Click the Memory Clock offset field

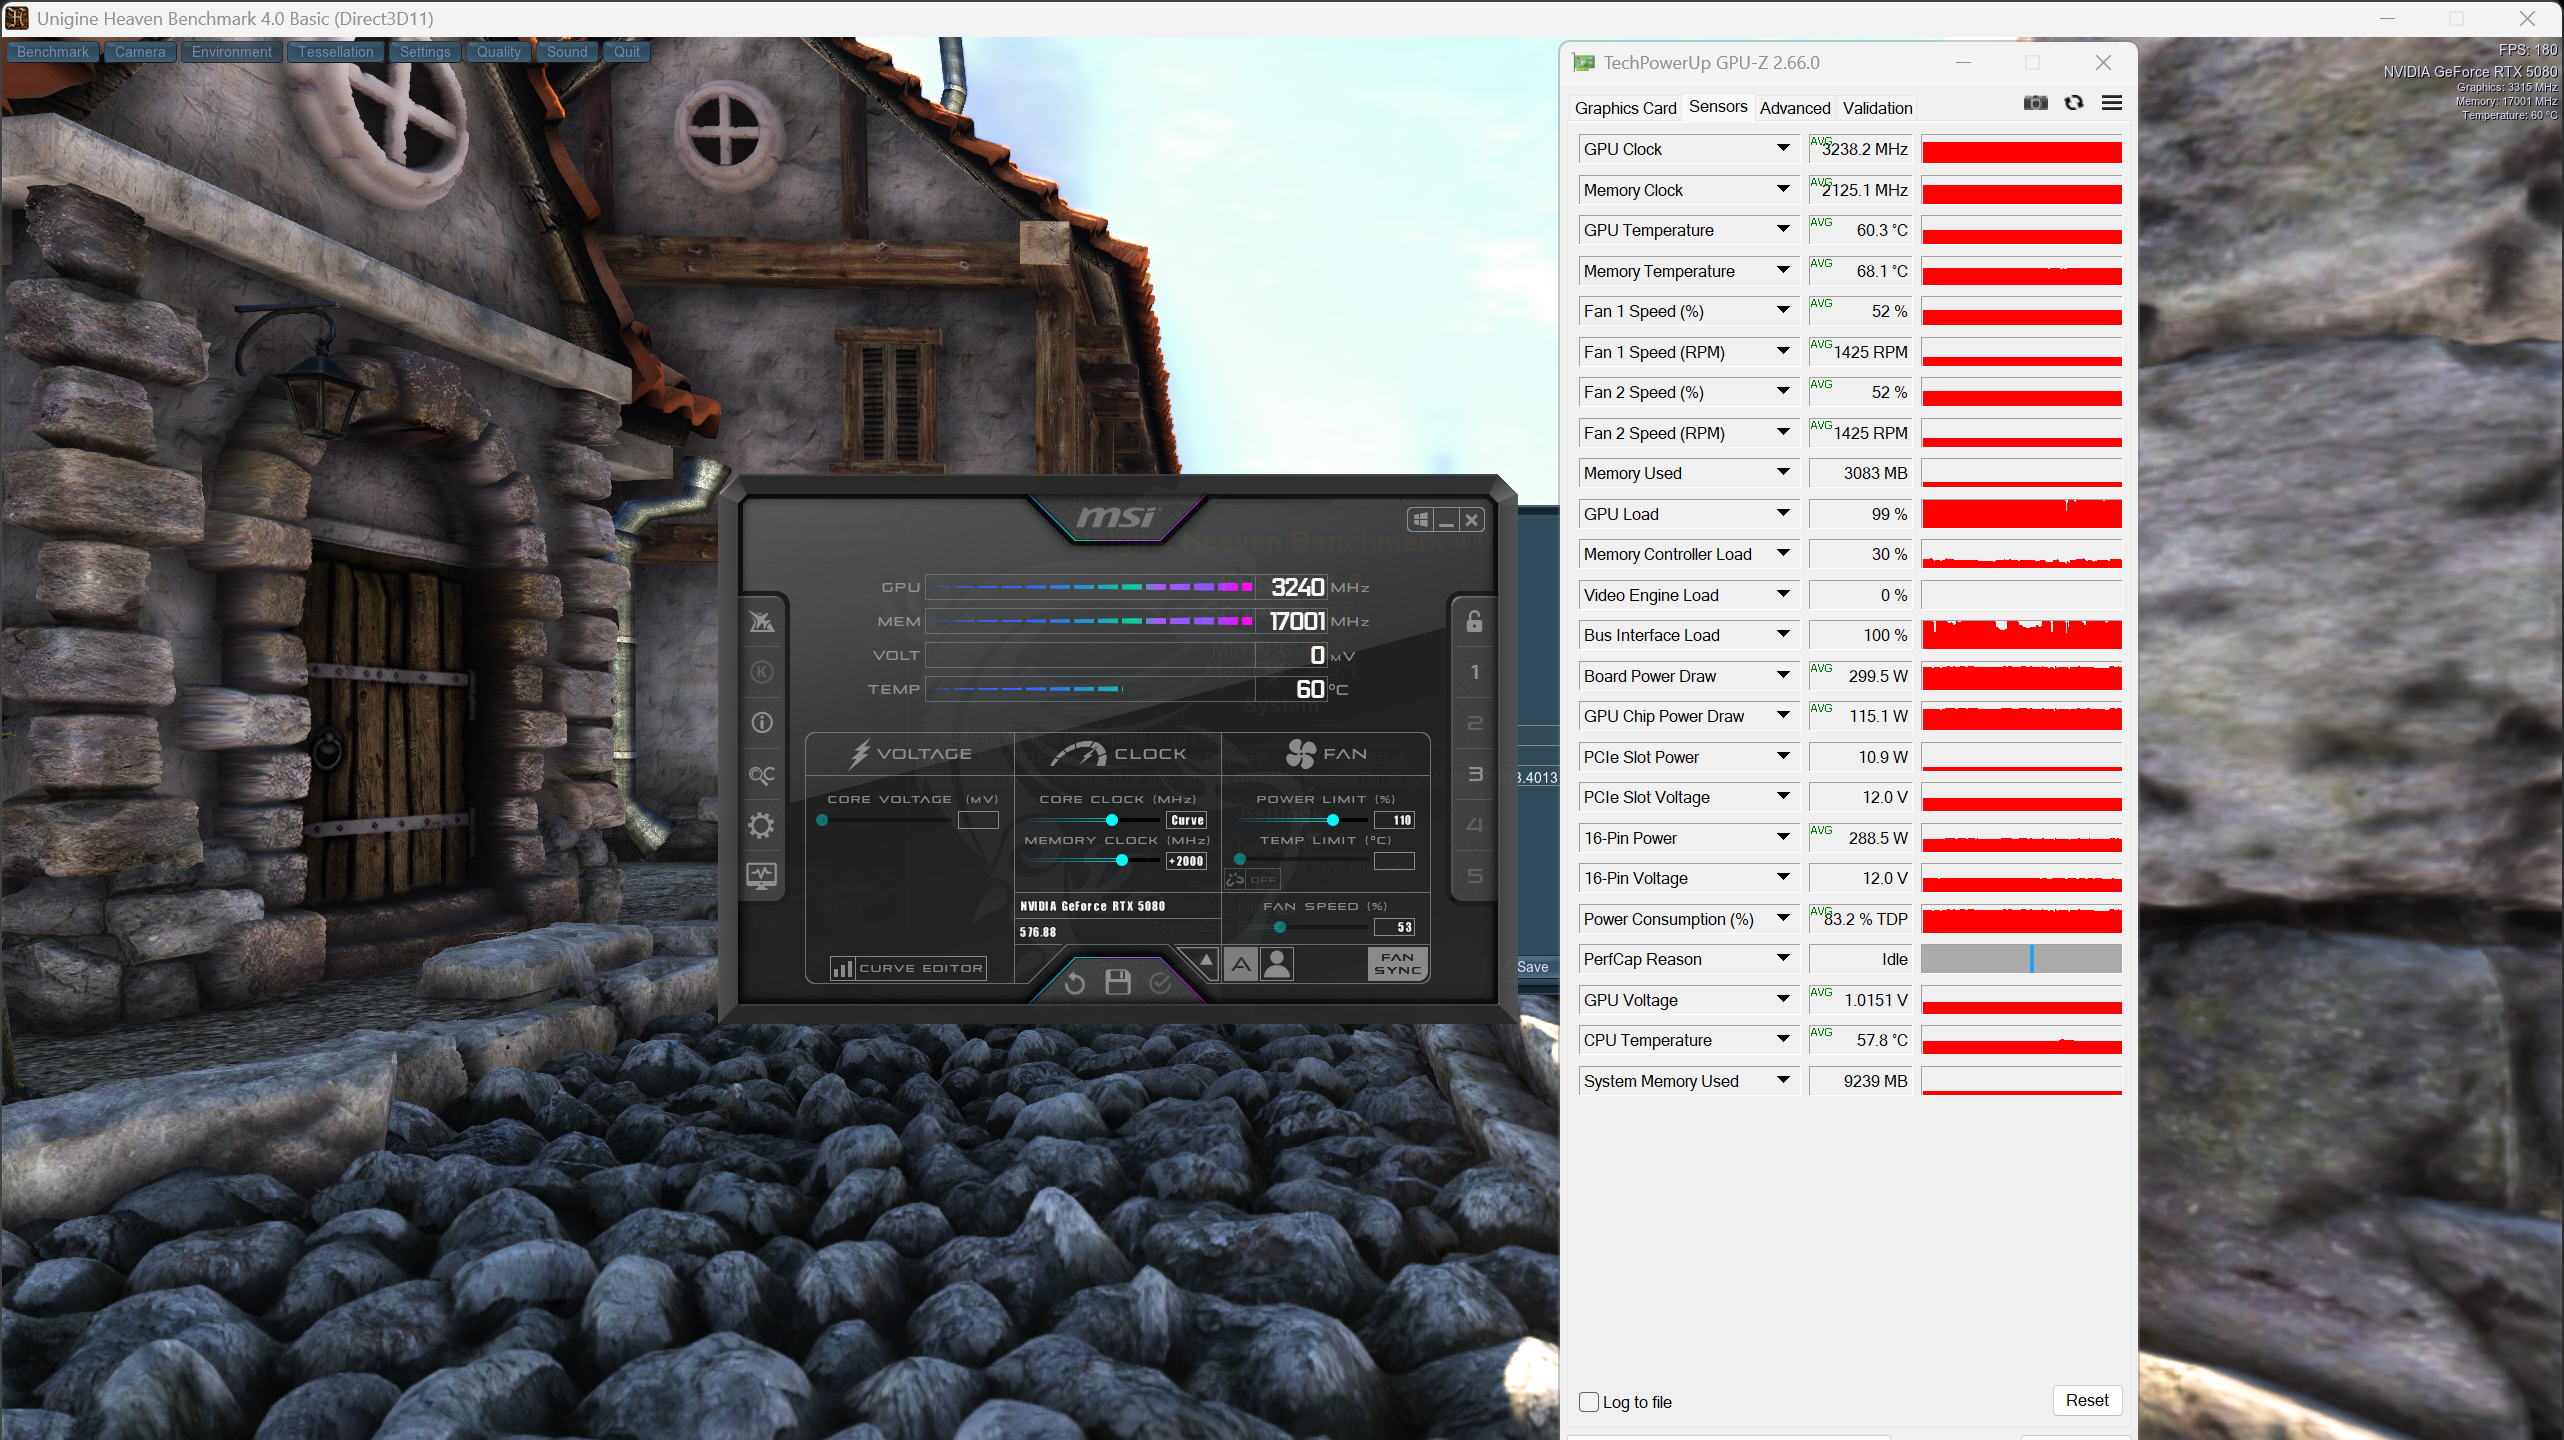pos(1186,861)
